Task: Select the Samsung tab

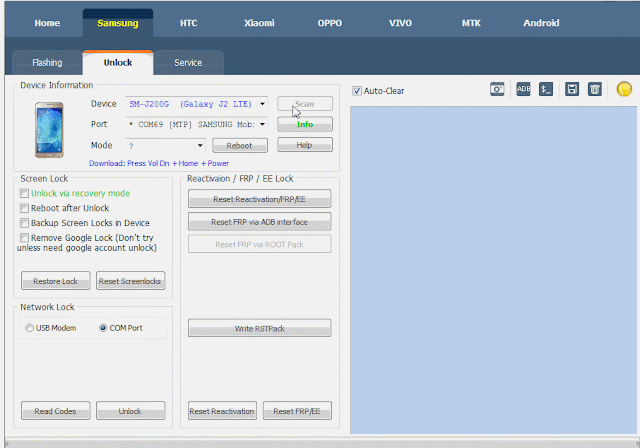Action: (118, 23)
